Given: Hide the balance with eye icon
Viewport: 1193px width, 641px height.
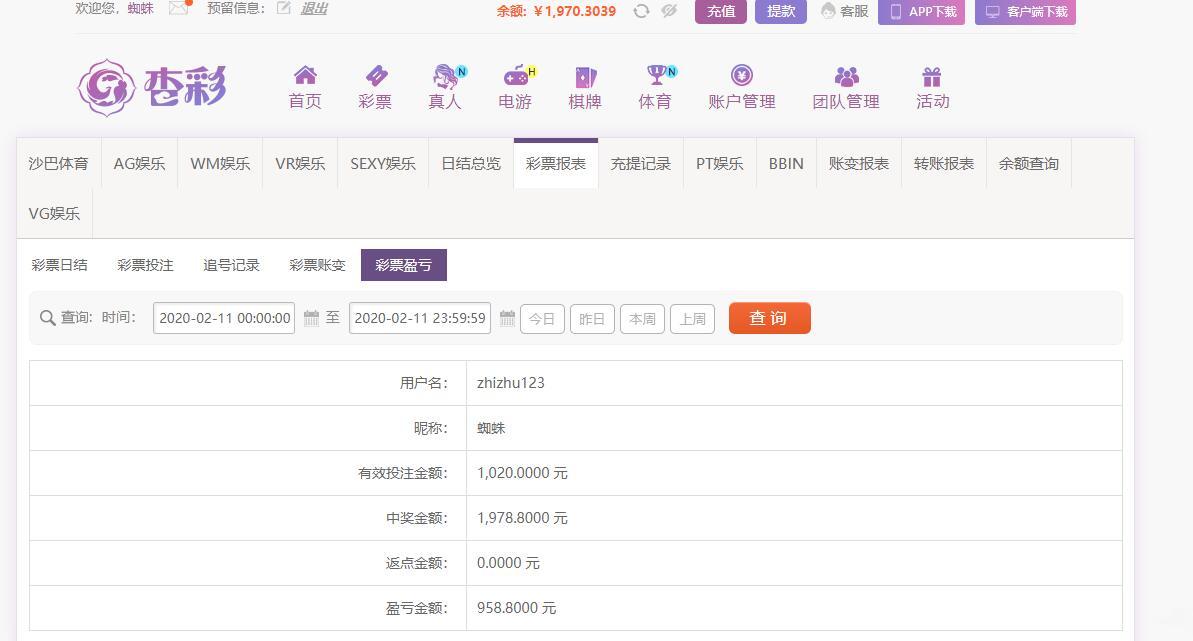Looking at the screenshot, I should coord(669,11).
